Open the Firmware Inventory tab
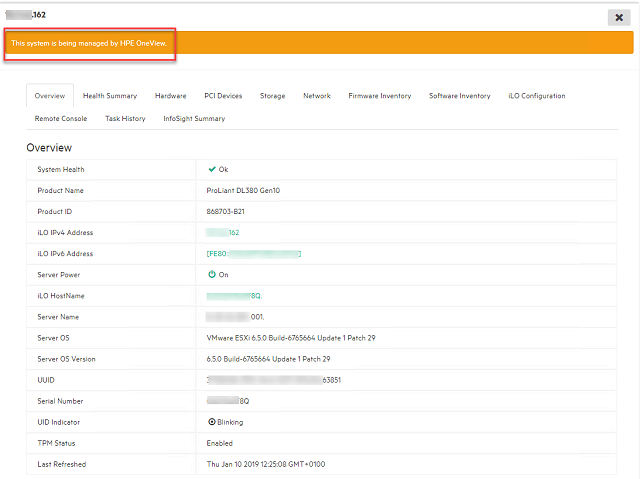 point(379,96)
